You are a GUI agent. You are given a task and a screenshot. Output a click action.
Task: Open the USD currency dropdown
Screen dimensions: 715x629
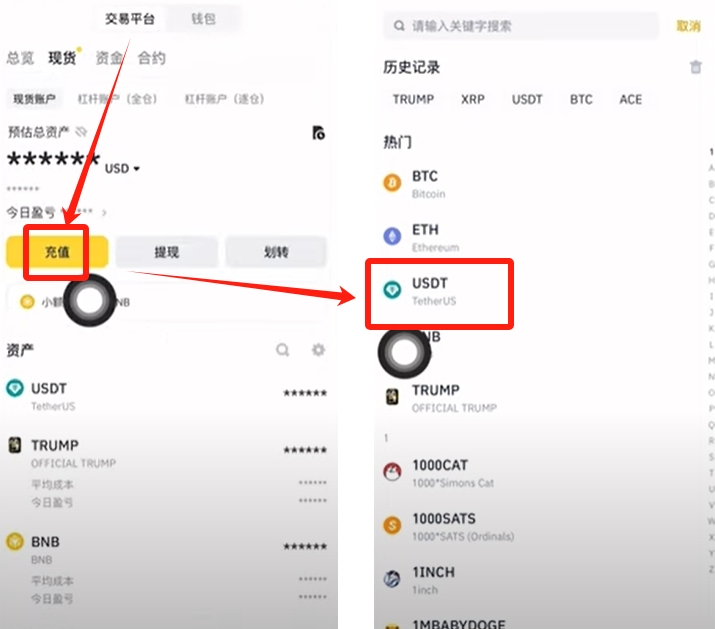[x=122, y=169]
